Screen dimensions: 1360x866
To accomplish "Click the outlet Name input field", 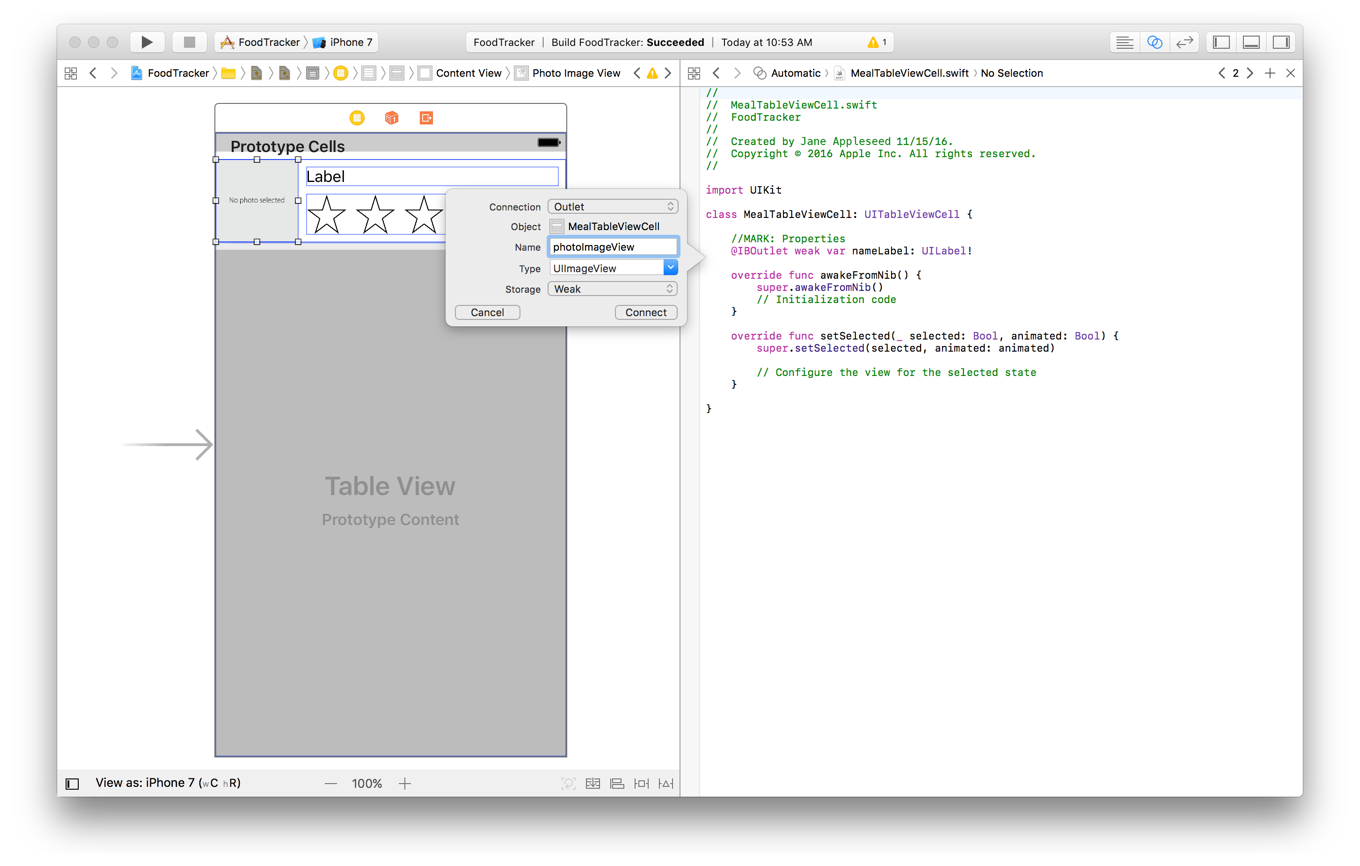I will tap(613, 247).
